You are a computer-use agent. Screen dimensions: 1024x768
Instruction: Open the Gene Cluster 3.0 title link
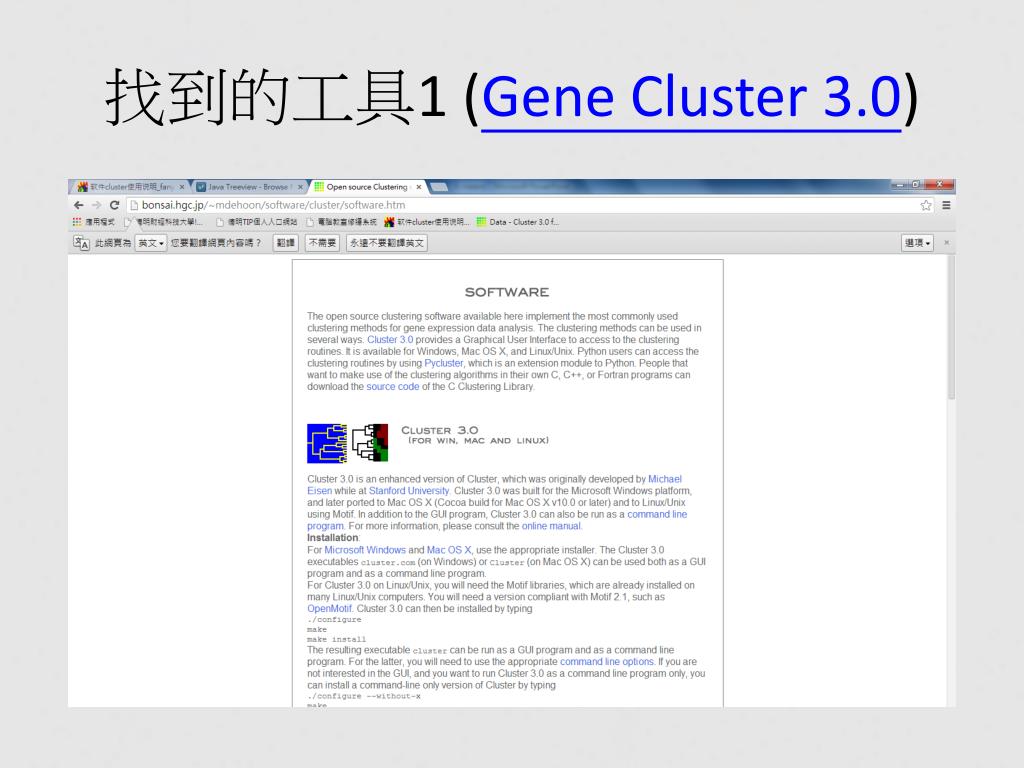coord(691,97)
